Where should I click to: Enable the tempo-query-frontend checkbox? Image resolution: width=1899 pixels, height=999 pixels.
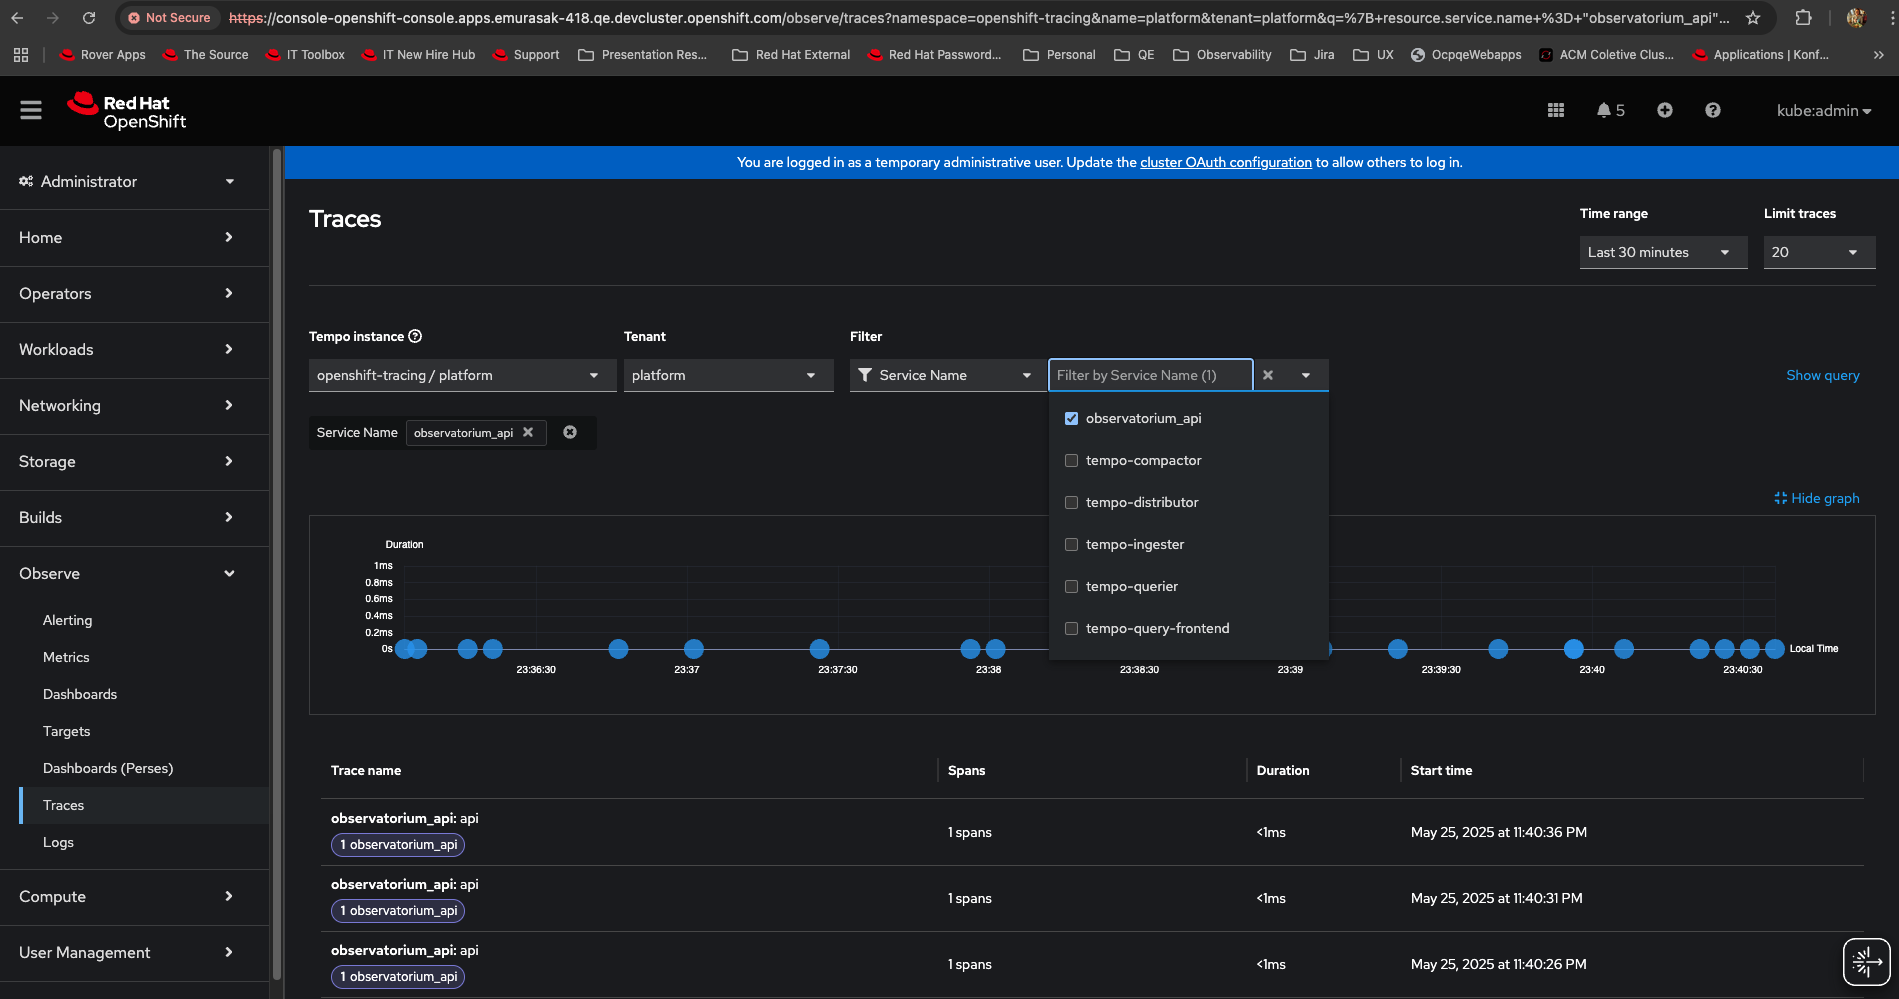point(1071,628)
